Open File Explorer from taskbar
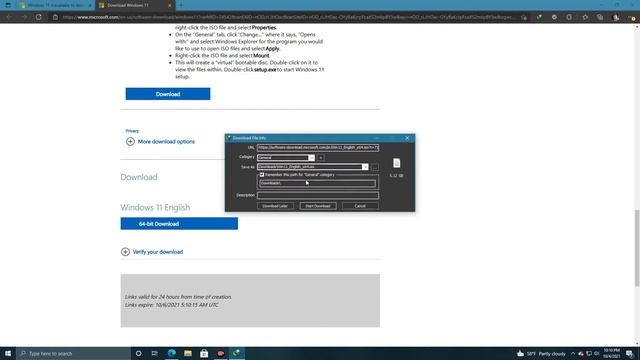The image size is (640, 360). [x=188, y=353]
